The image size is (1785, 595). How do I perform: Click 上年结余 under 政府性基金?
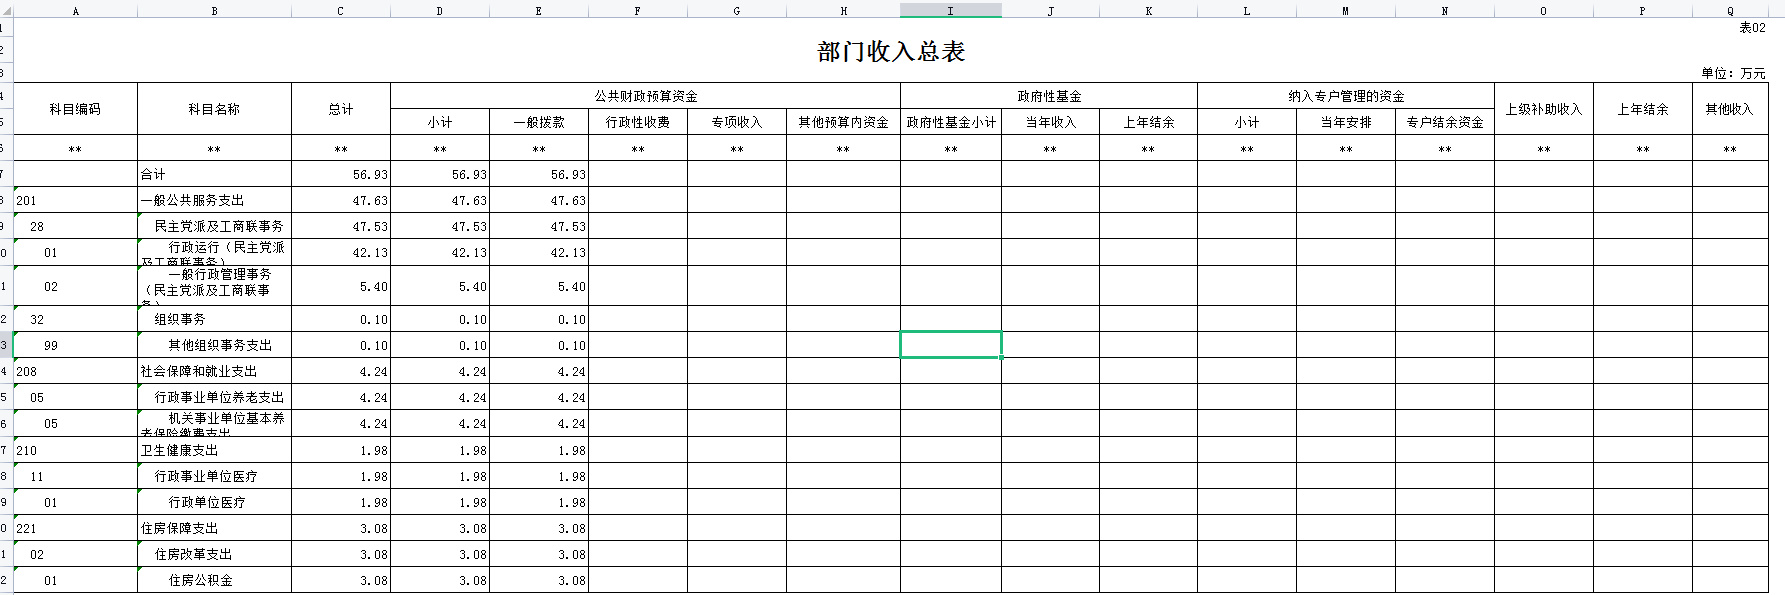coord(1148,122)
